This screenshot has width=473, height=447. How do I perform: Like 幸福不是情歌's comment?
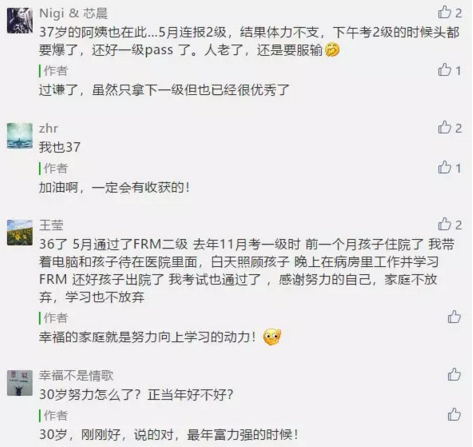point(454,374)
